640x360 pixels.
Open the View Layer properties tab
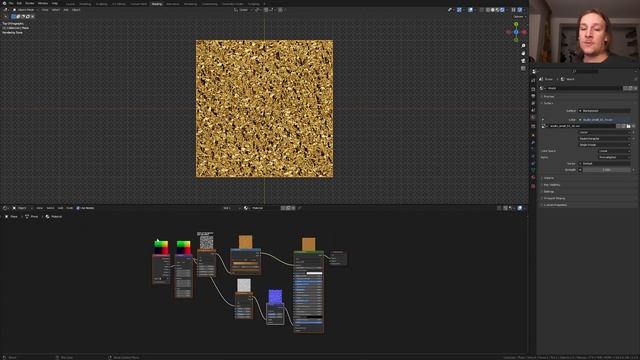[533, 104]
